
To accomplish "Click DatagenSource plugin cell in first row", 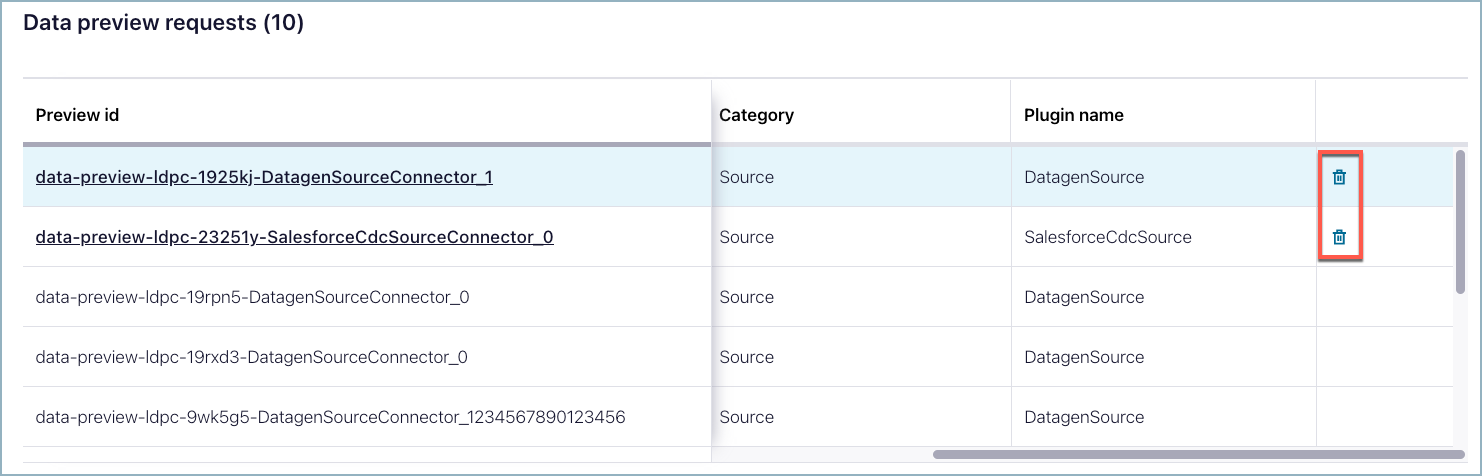I will click(1083, 177).
